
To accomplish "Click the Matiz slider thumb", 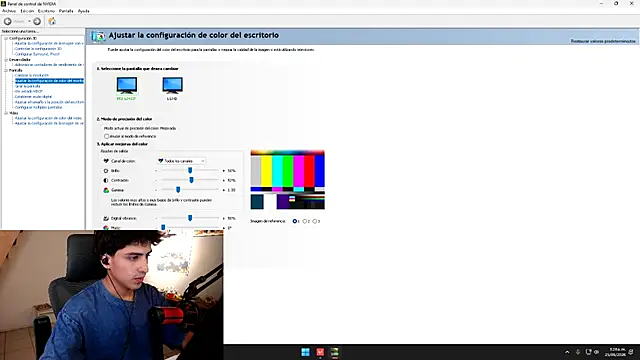I will coord(163,227).
